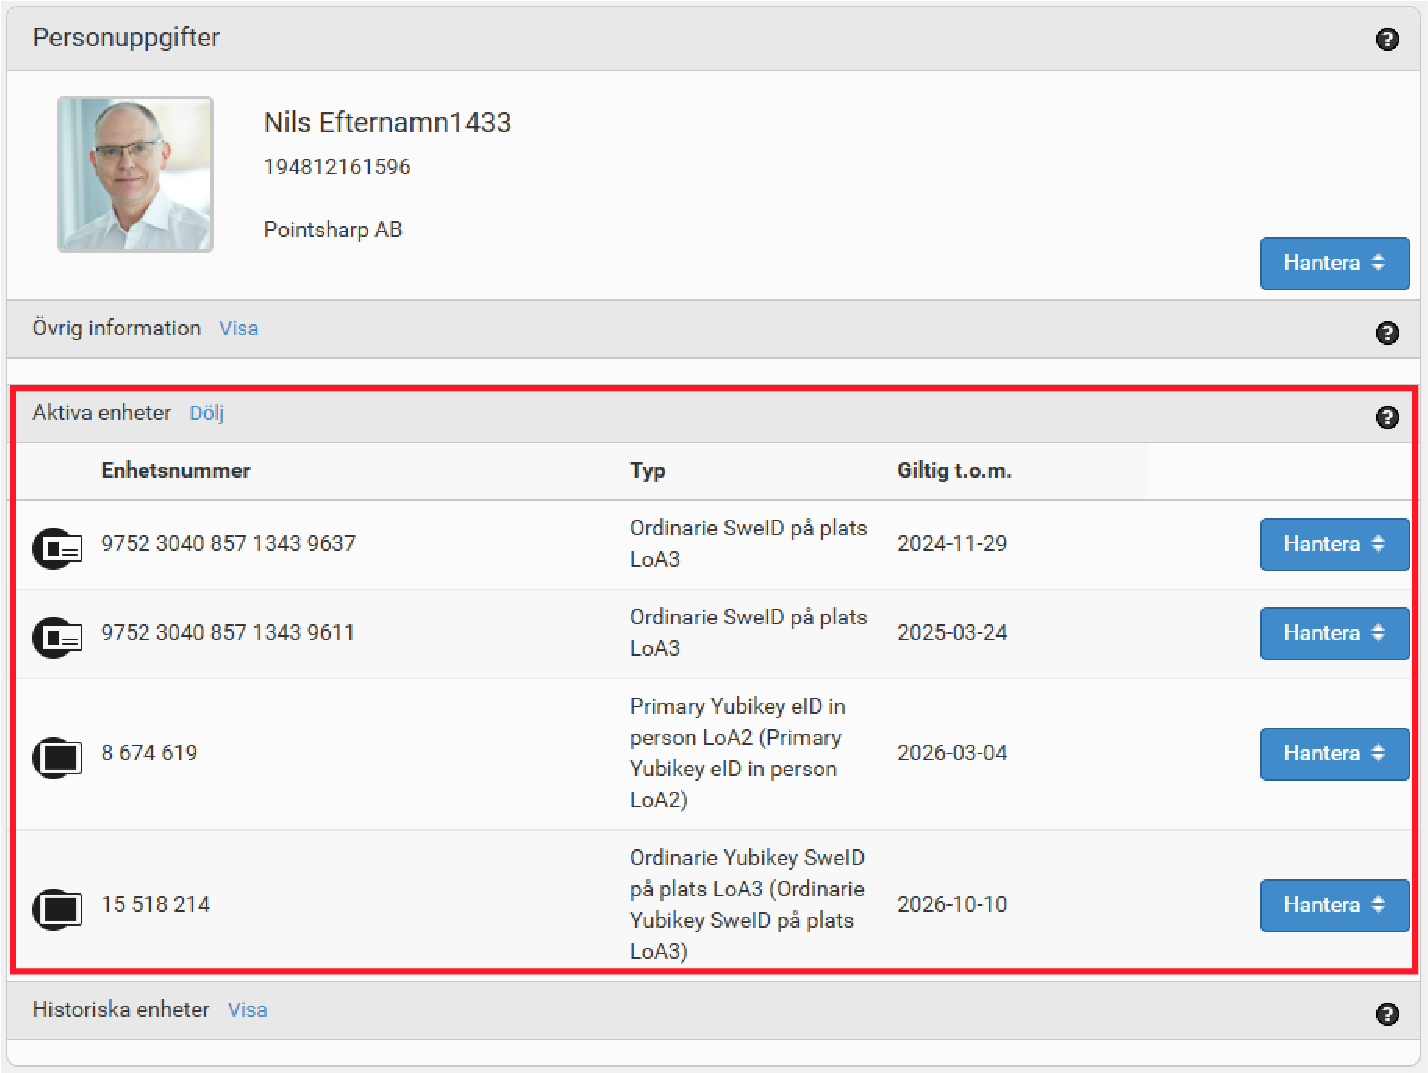Image resolution: width=1428 pixels, height=1073 pixels.
Task: Show Historiska enheter via Visa link
Action: [x=247, y=1010]
